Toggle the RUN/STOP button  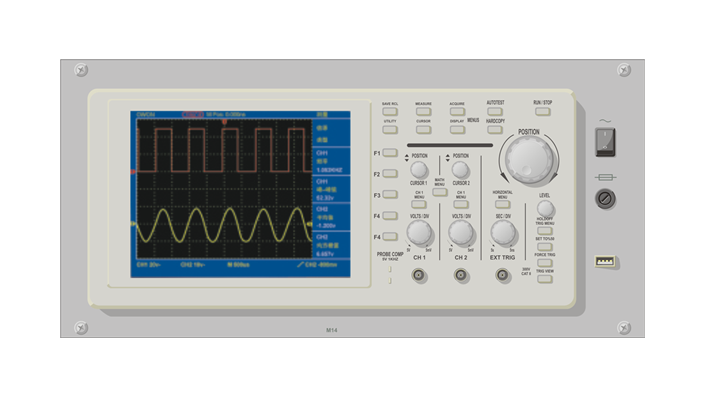[543, 111]
